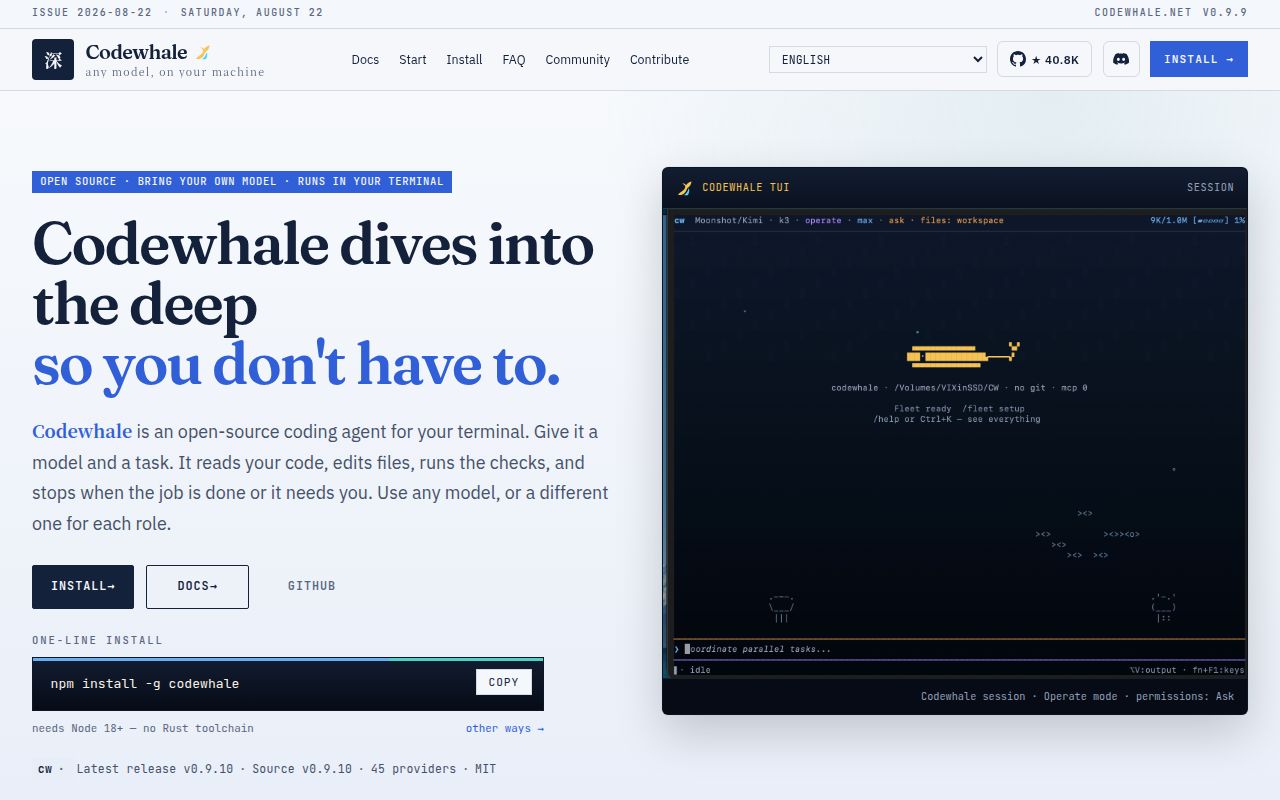Viewport: 1280px width, 800px height.
Task: Click the '9K/1.0M' context usage indicator
Action: pos(1168,220)
